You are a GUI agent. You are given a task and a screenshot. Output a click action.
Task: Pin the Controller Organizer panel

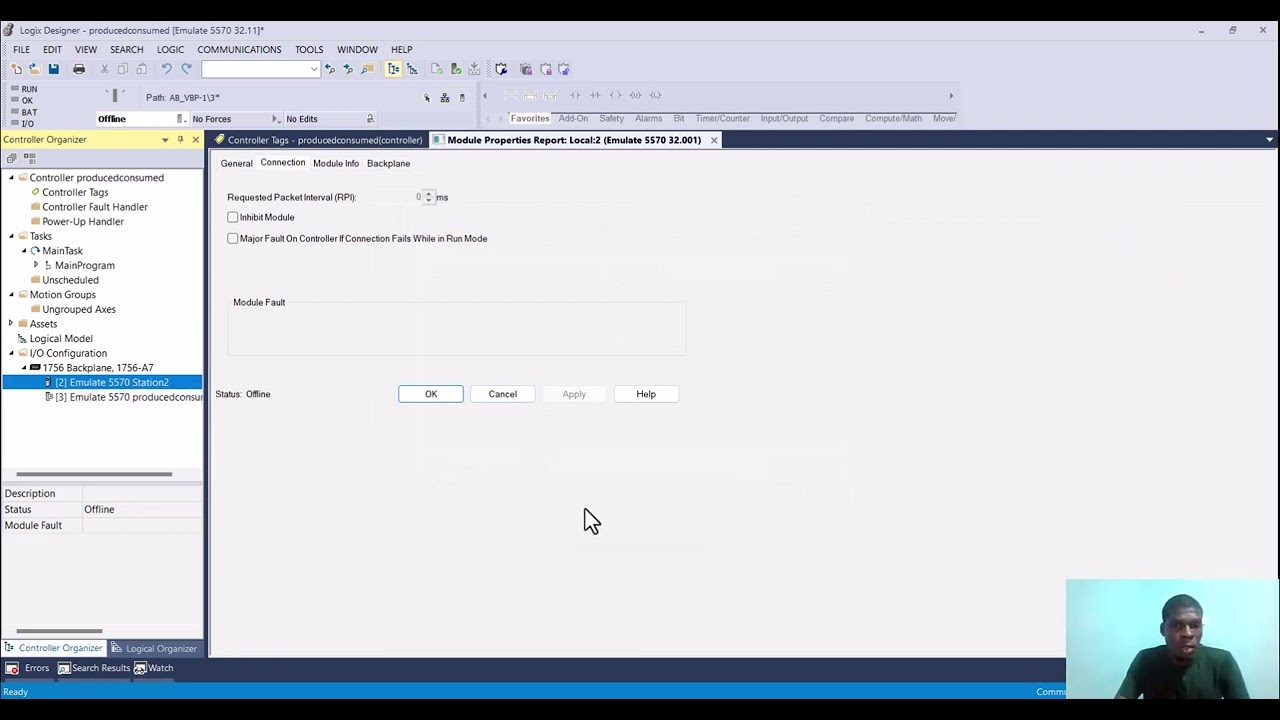[180, 140]
